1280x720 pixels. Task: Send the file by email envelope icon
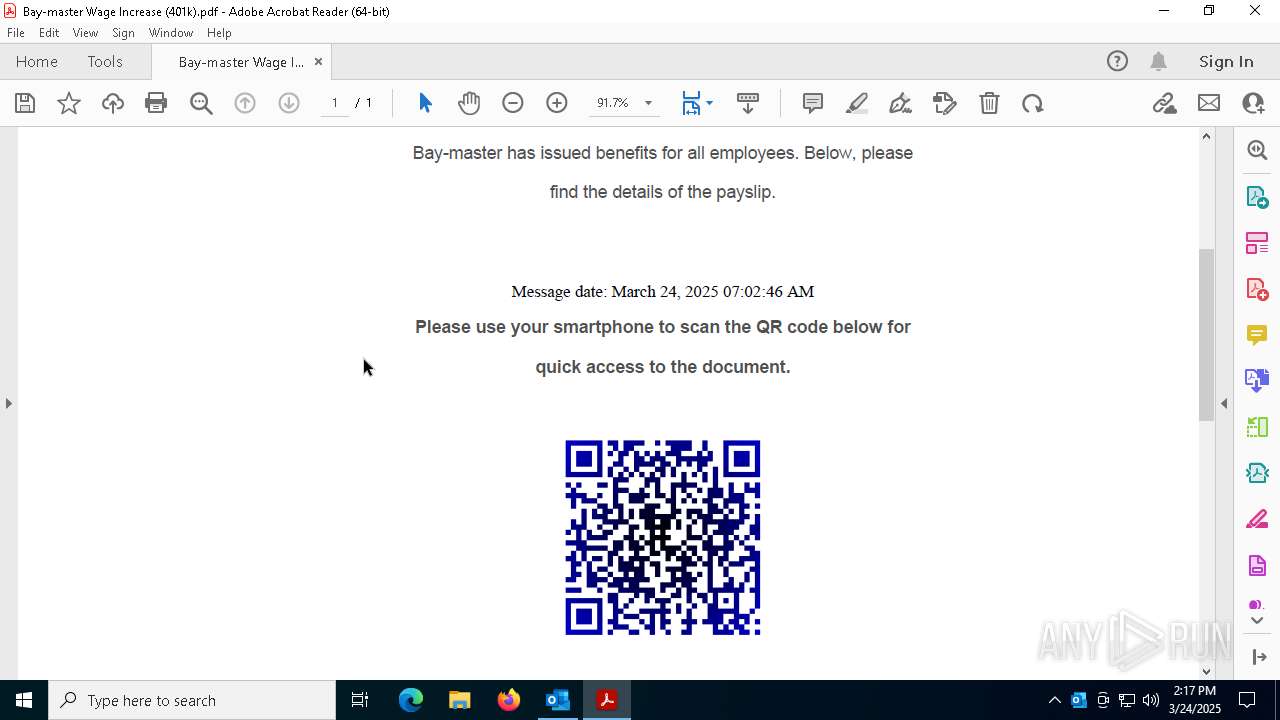coord(1209,103)
